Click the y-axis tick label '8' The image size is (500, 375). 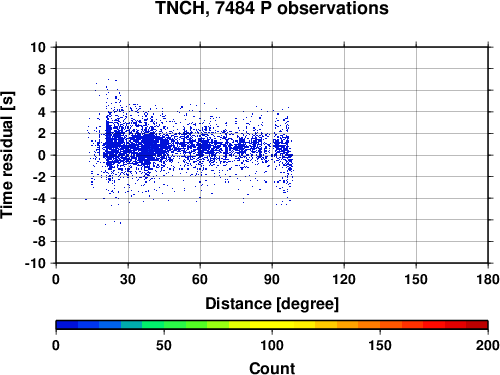[41, 69]
